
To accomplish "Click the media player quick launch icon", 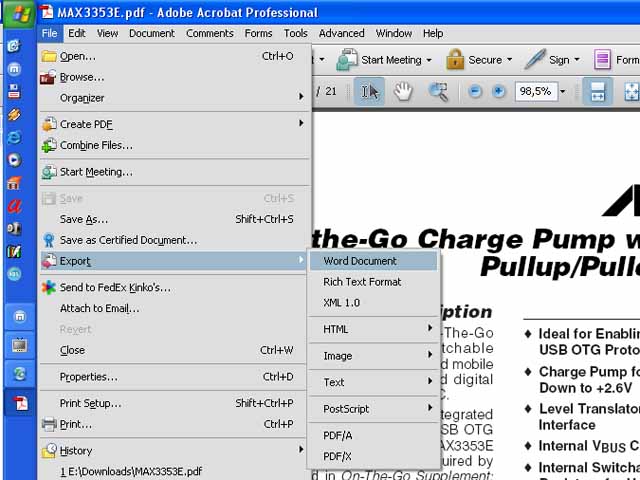I will (14, 160).
